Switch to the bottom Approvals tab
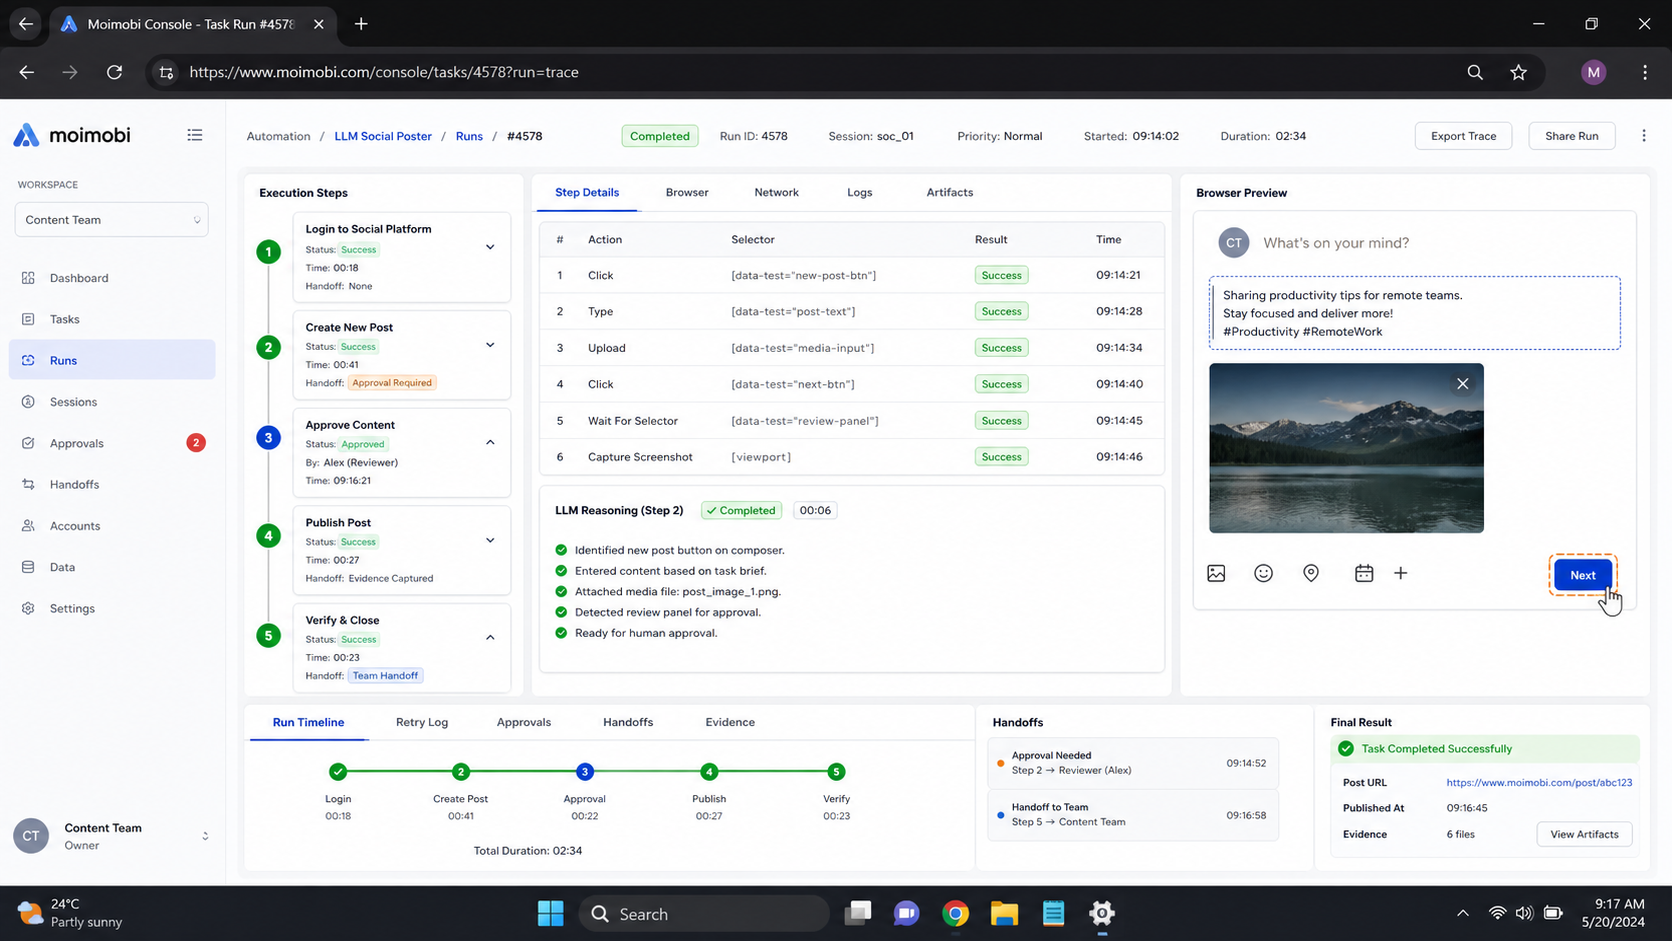This screenshot has height=941, width=1672. pyautogui.click(x=524, y=722)
